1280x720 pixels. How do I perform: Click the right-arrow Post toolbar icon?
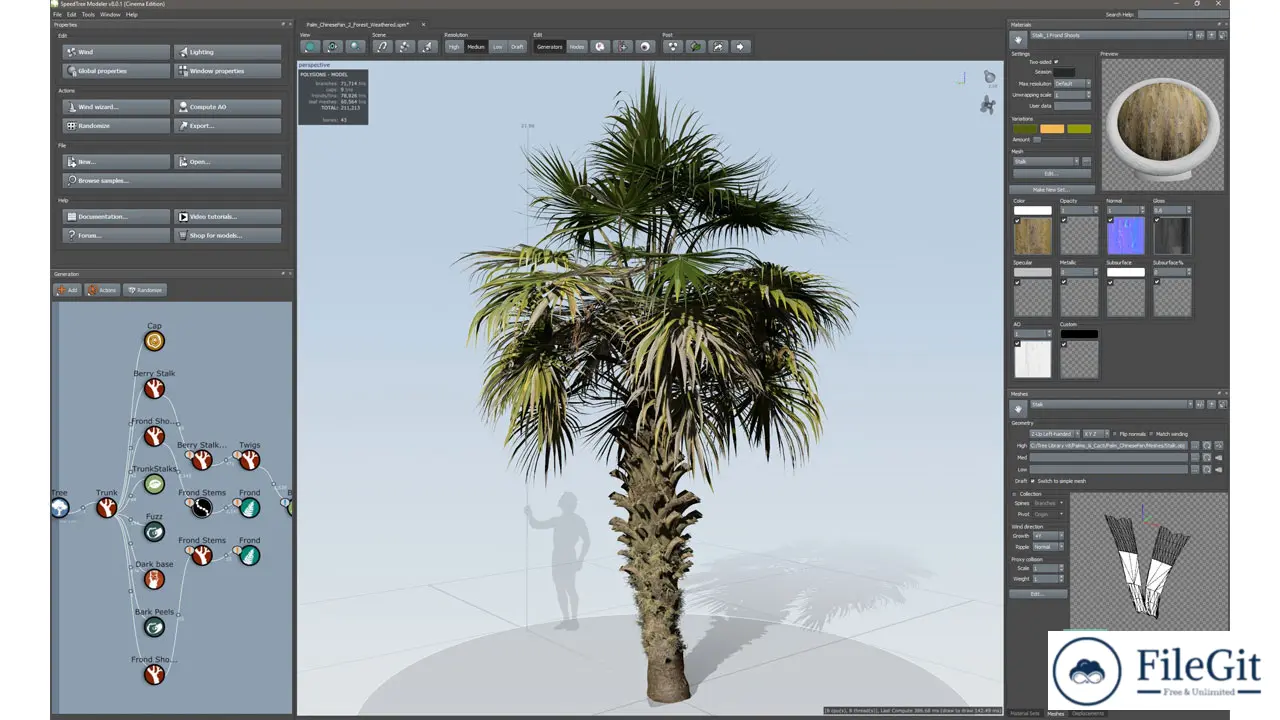[741, 46]
